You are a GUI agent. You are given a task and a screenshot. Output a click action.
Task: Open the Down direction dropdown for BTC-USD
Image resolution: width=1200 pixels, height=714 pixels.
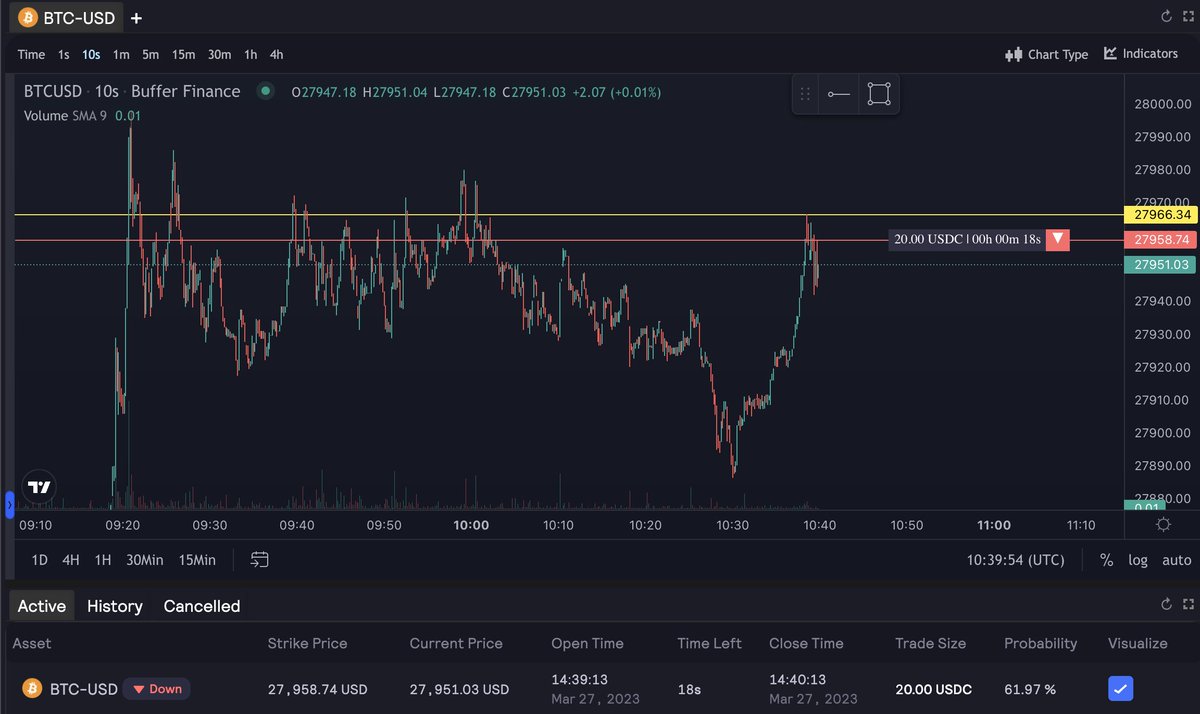pyautogui.click(x=156, y=688)
